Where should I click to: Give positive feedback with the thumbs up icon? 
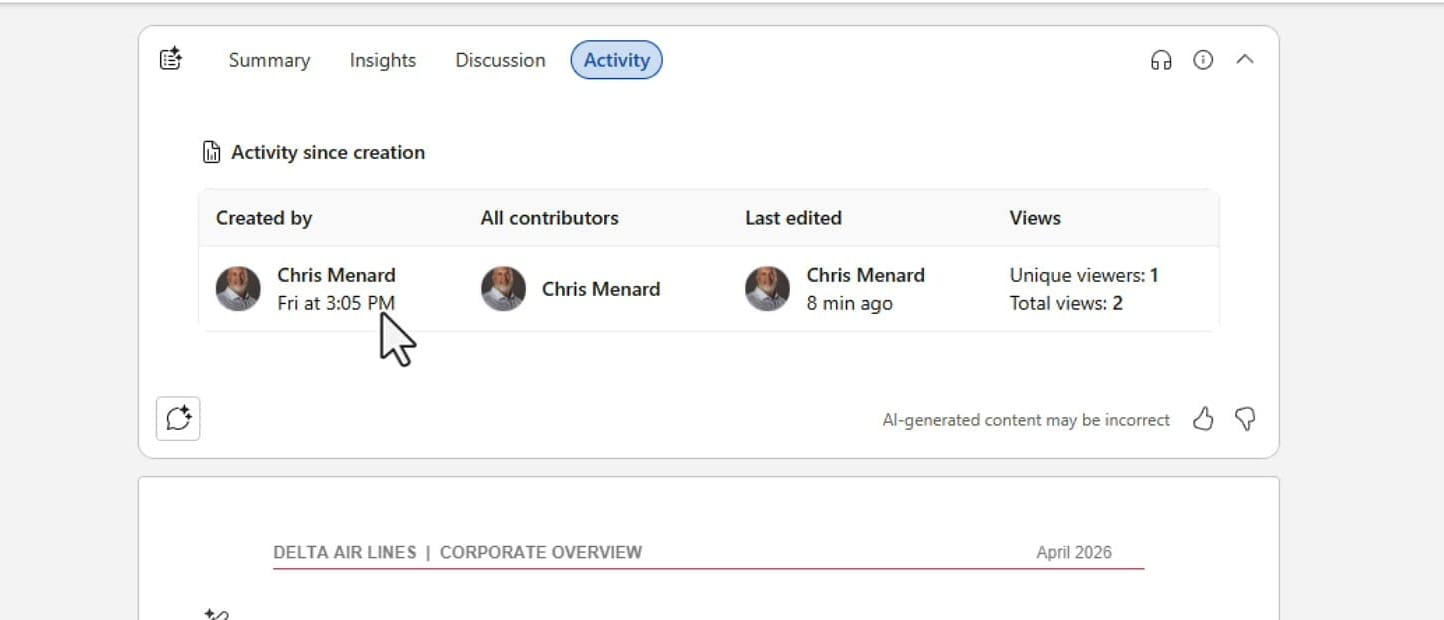[x=1203, y=420]
